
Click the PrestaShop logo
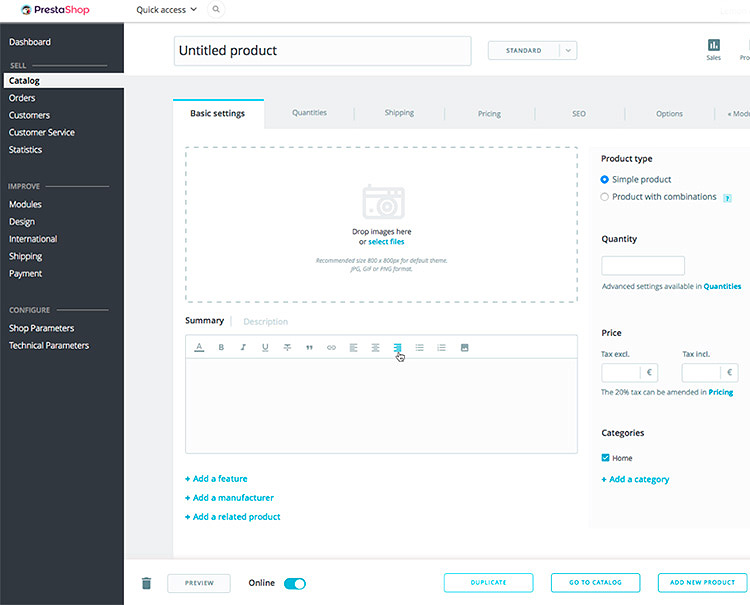point(55,10)
